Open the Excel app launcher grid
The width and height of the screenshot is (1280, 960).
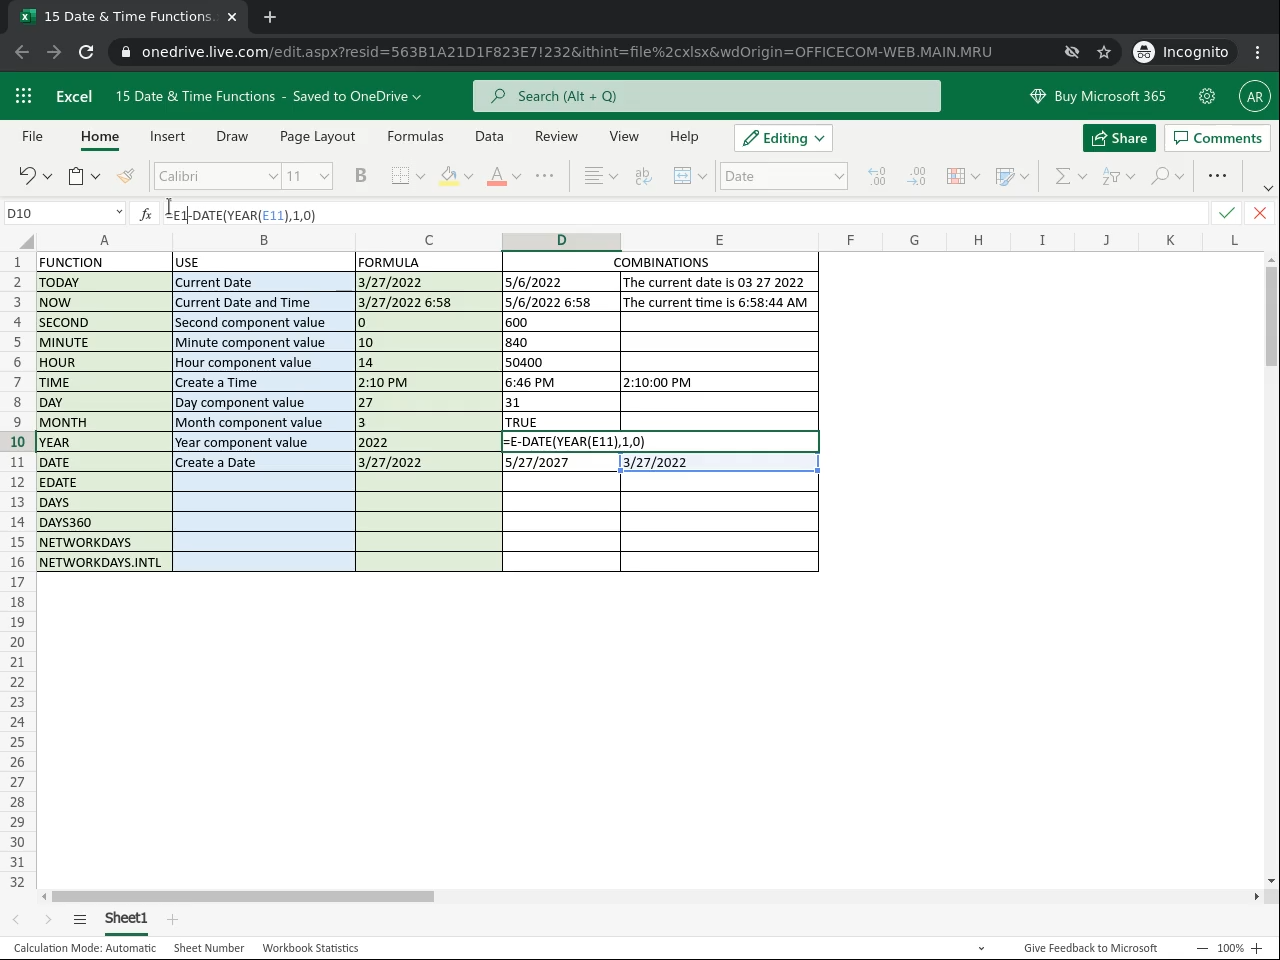pos(24,96)
